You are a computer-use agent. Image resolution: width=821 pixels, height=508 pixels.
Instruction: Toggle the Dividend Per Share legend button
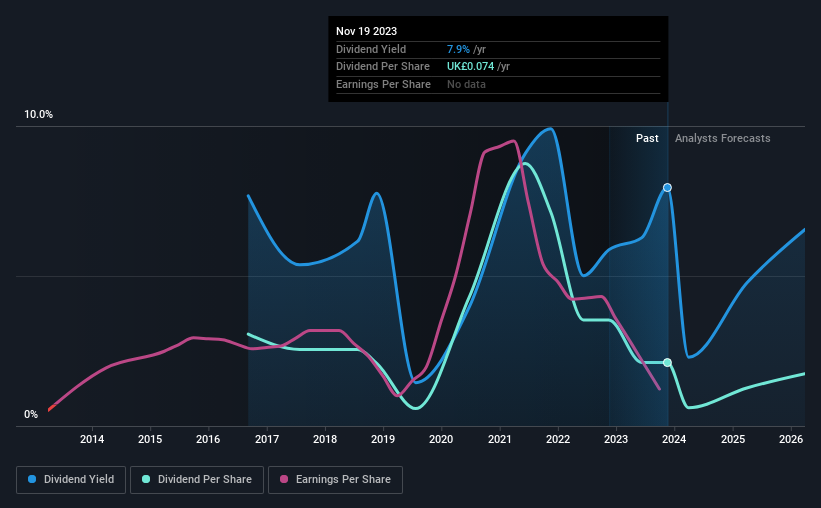[197, 480]
